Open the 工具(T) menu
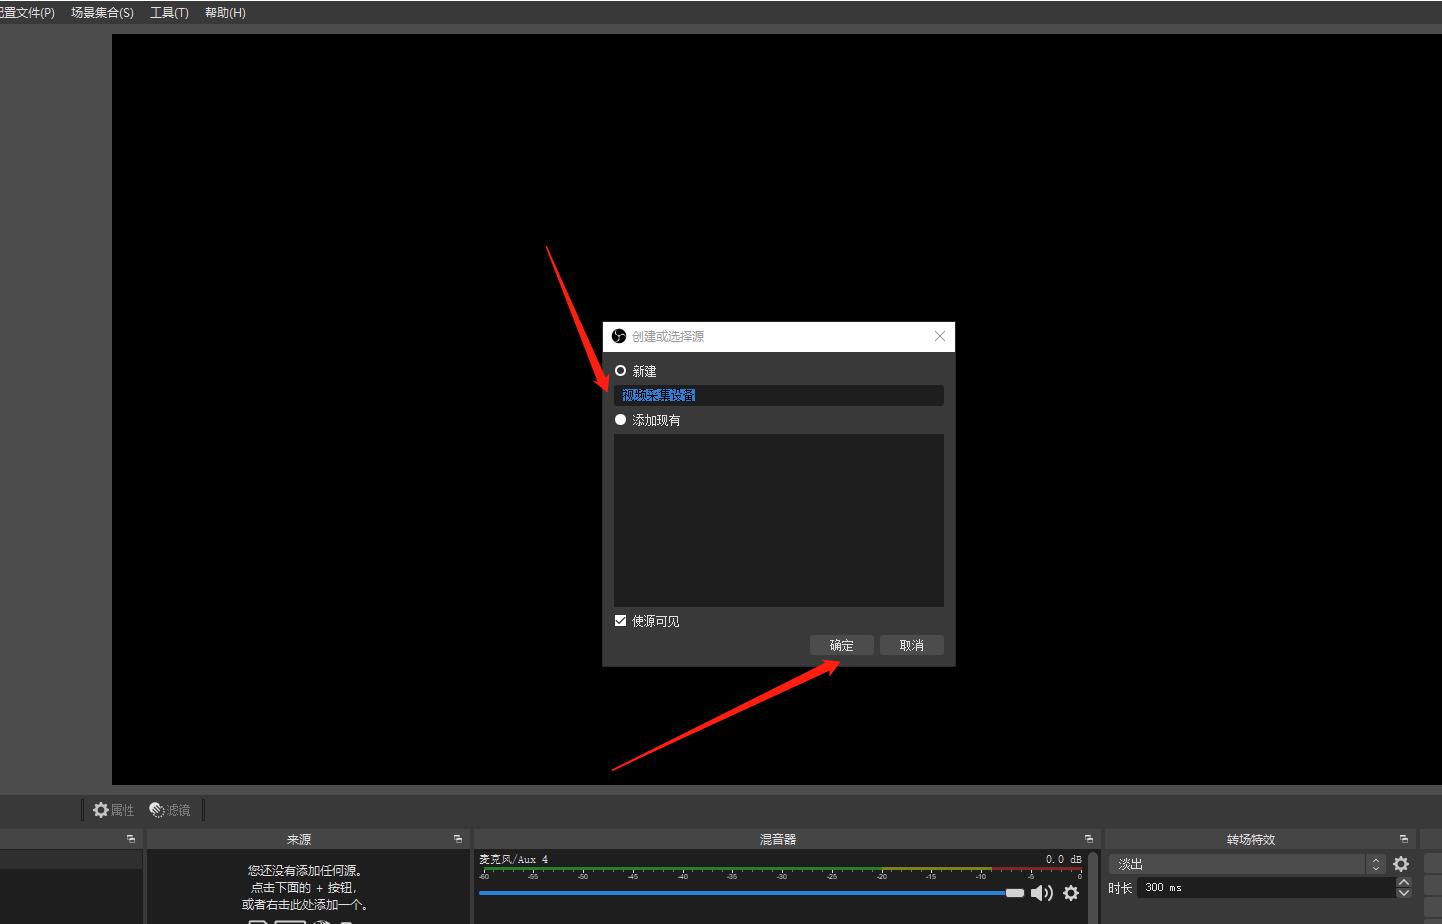This screenshot has width=1442, height=924. click(169, 13)
